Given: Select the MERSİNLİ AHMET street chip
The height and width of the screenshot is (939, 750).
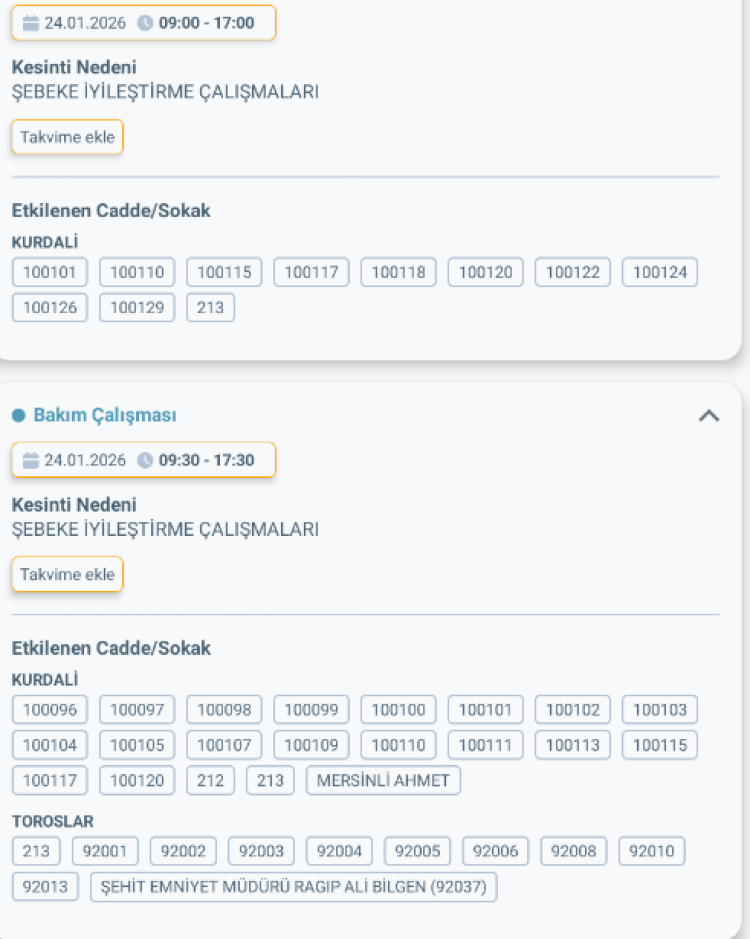Looking at the screenshot, I should (383, 780).
